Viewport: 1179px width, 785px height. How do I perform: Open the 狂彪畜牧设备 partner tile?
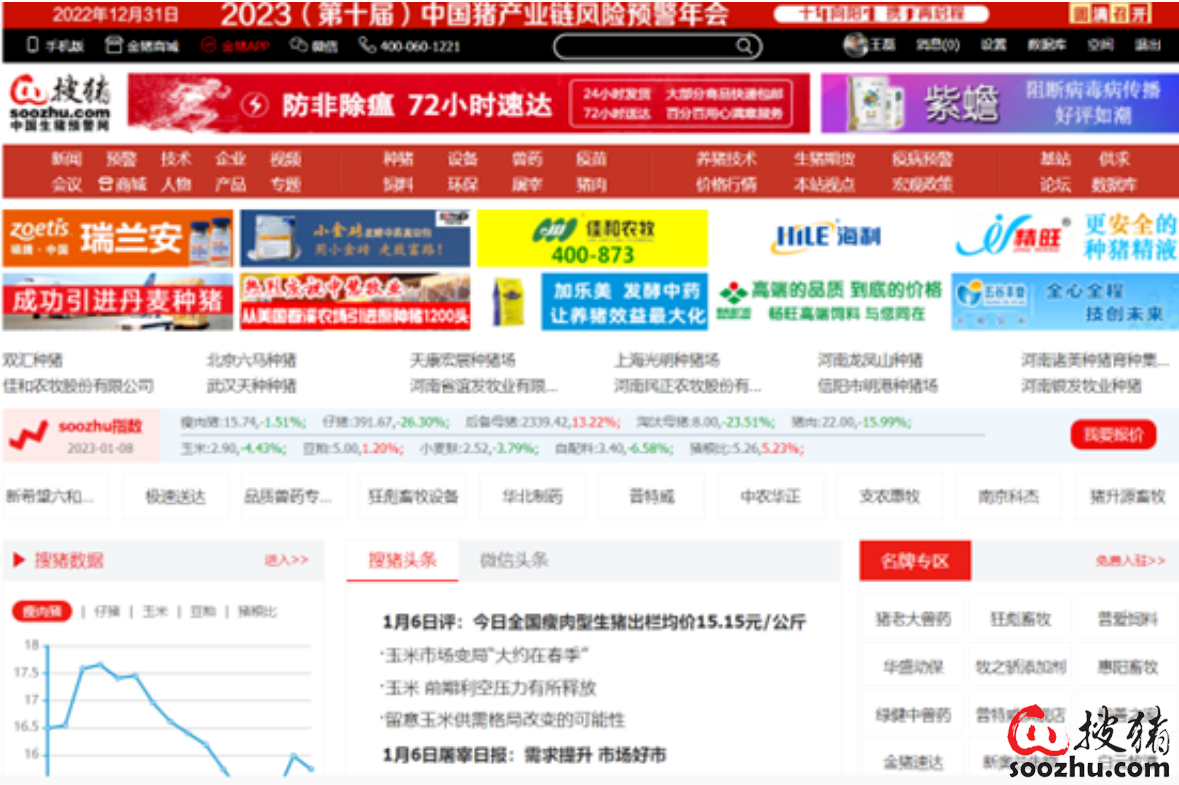coord(414,496)
